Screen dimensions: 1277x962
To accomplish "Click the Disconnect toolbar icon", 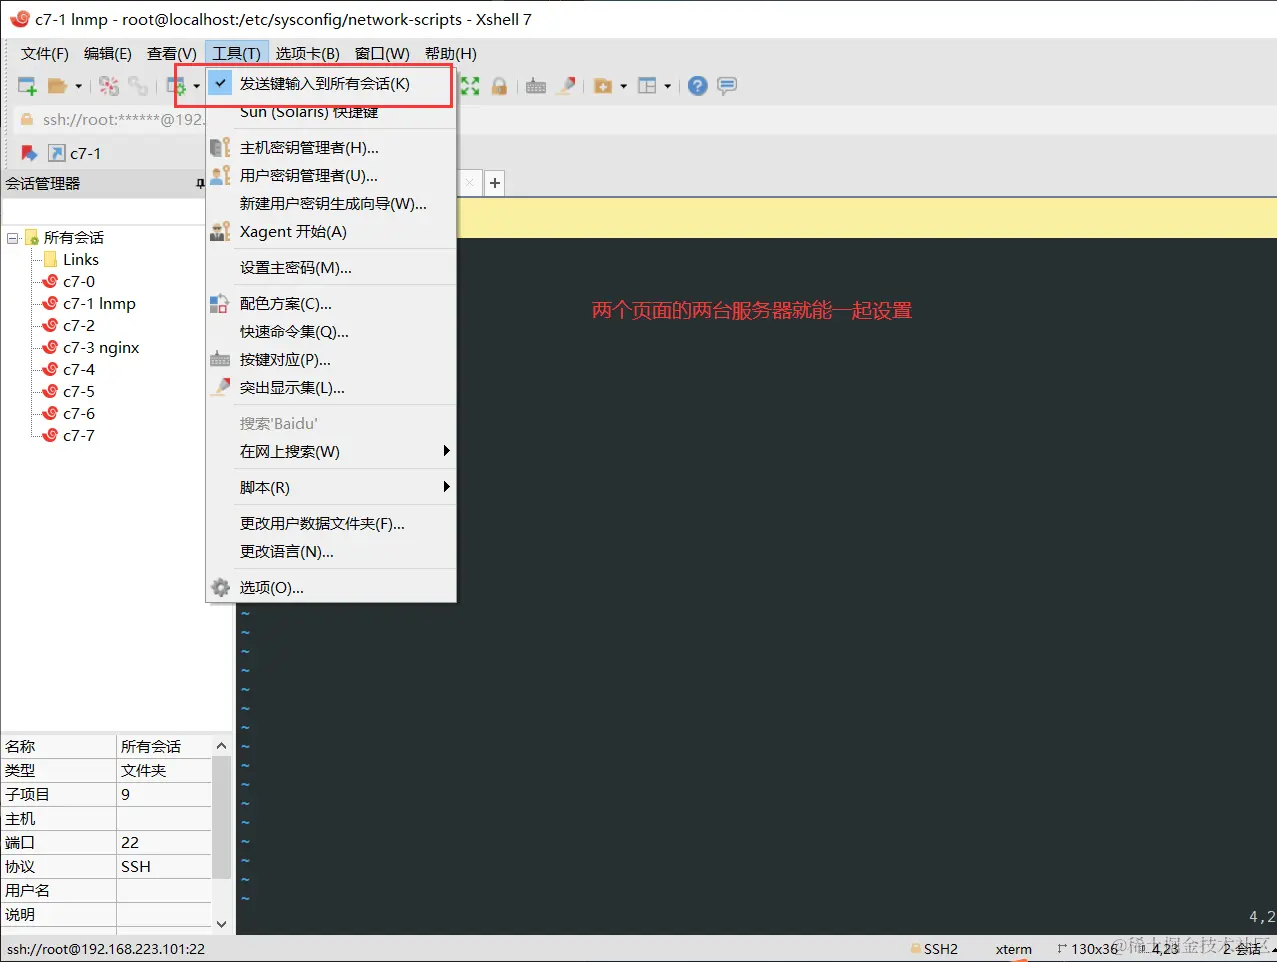I will coord(109,86).
